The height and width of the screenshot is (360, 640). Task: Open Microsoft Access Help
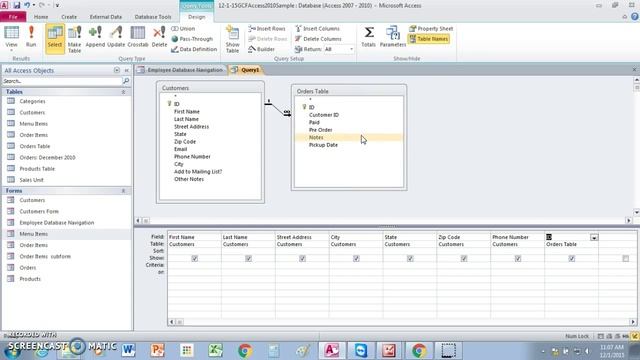click(x=635, y=17)
